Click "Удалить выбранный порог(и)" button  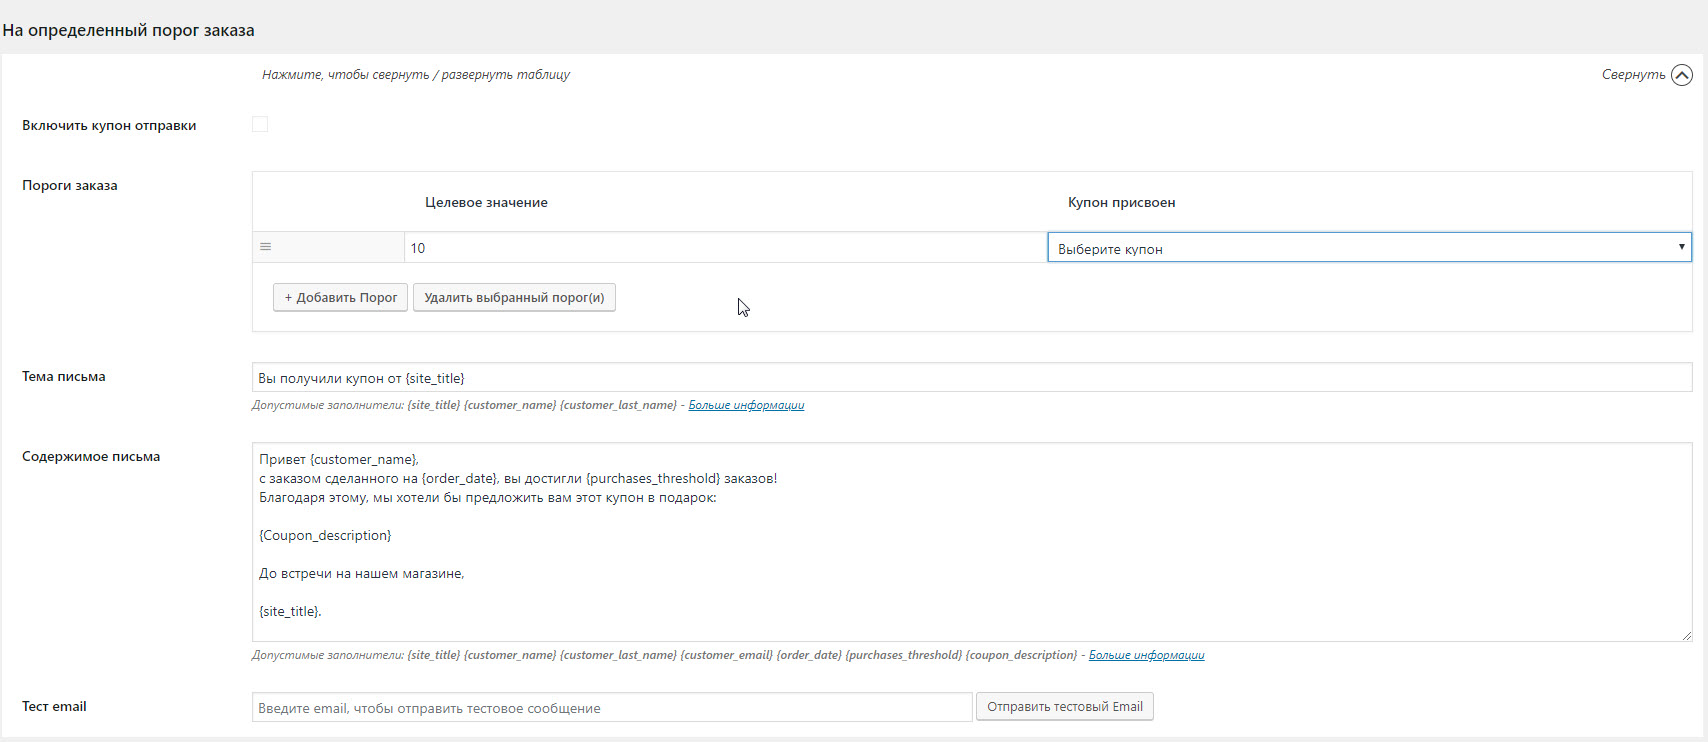point(514,298)
